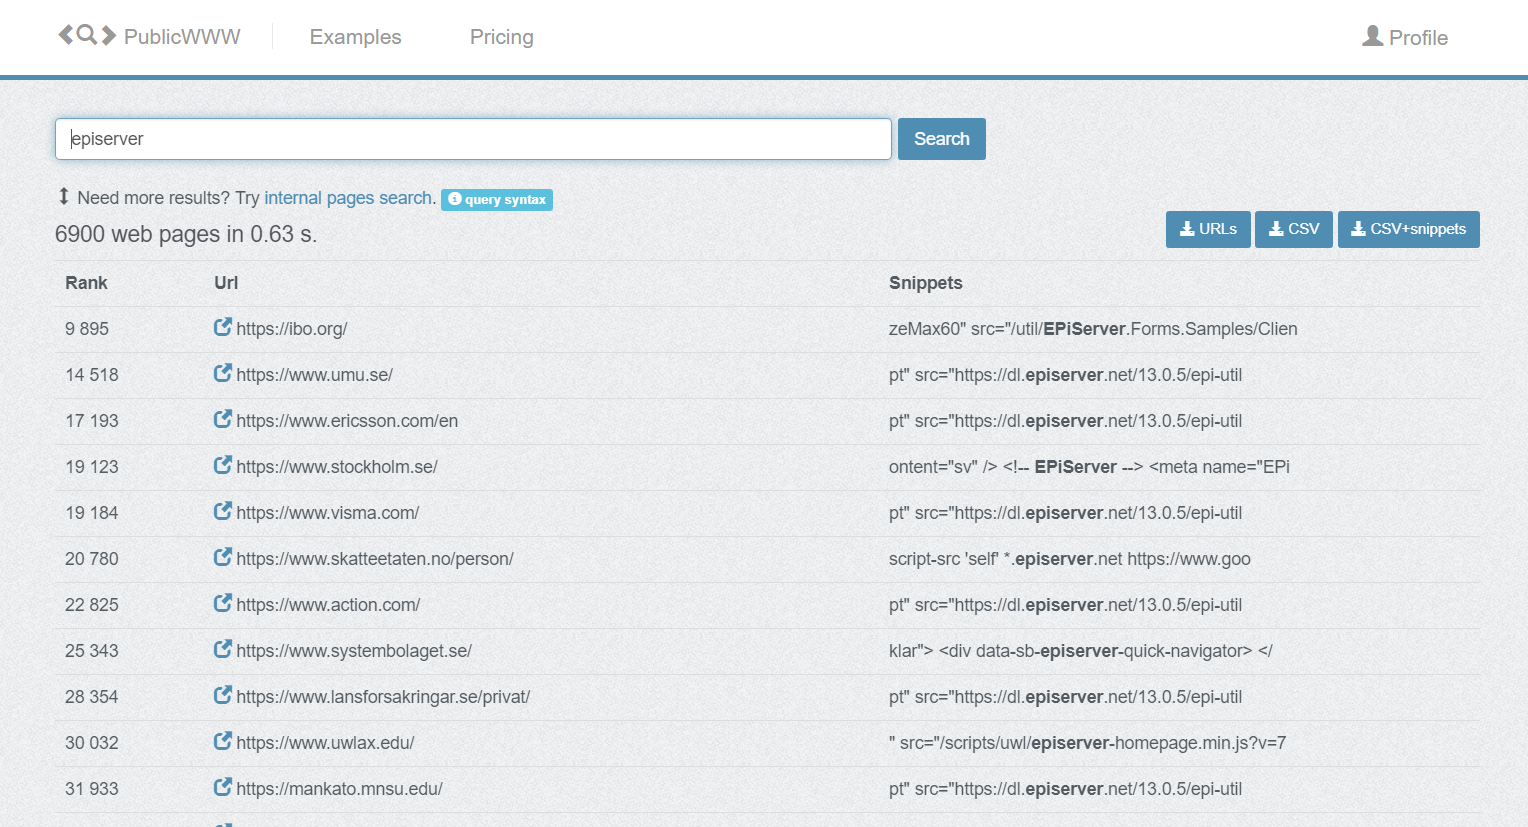Select rank value 25 343
Screen dimensions: 1528x827
point(92,651)
